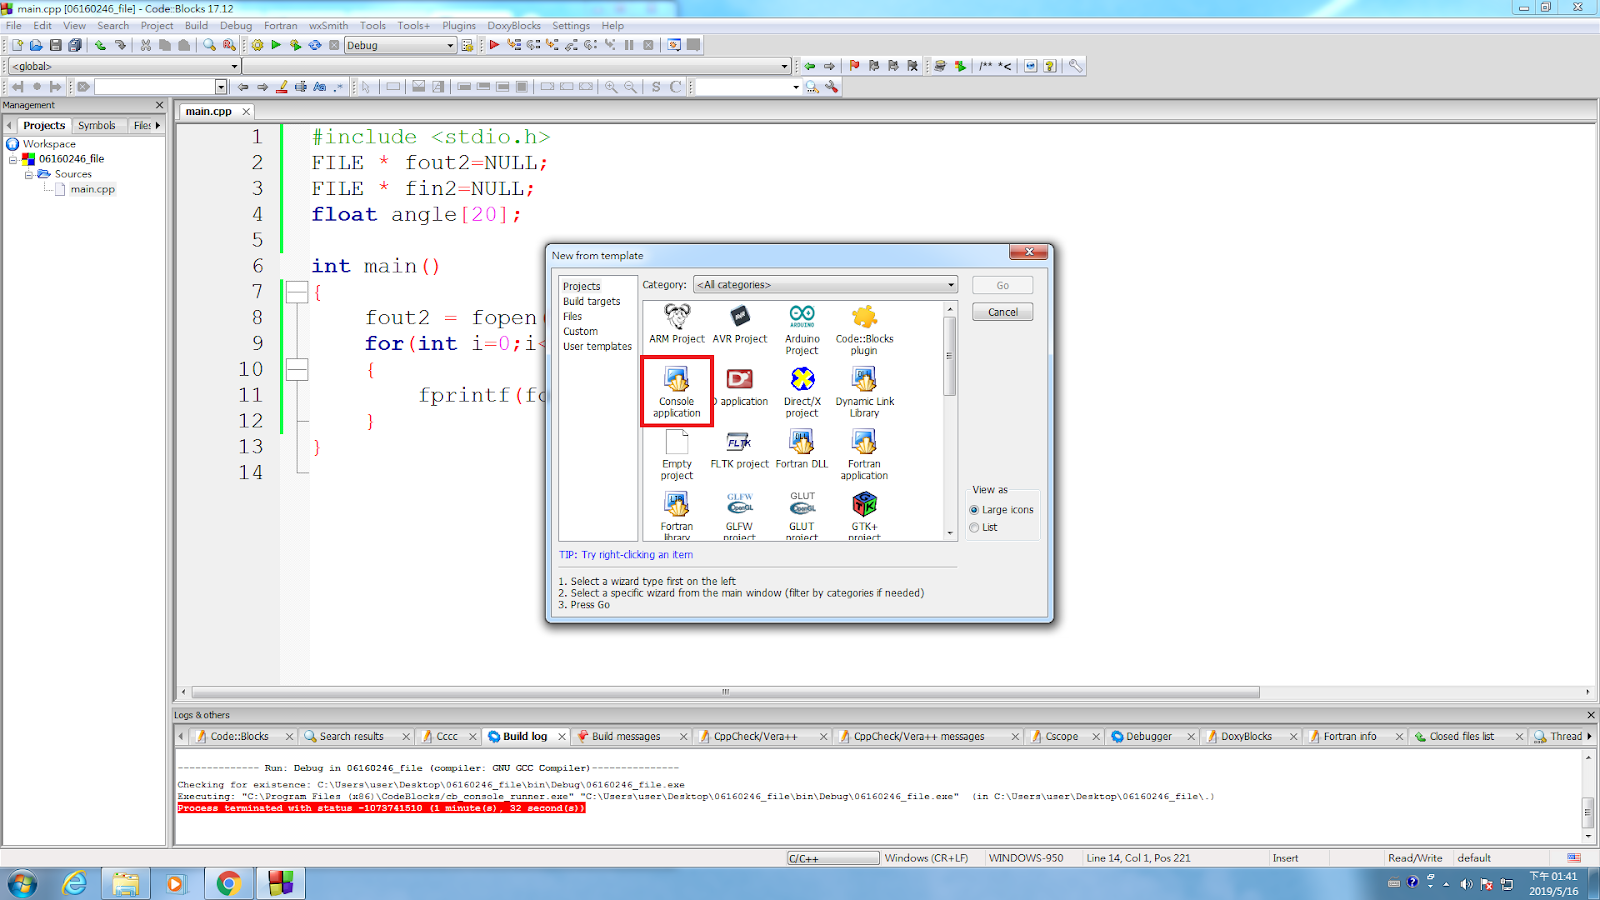
Task: Open the function selector dropdown beside <global>
Action: 517,66
